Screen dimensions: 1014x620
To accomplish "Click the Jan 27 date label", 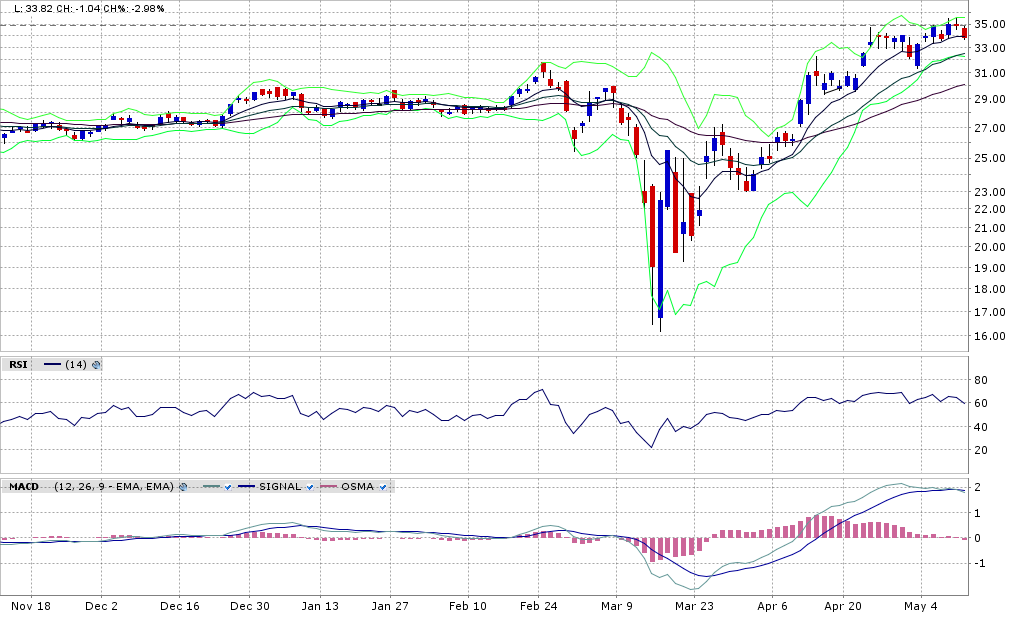I will click(x=390, y=606).
